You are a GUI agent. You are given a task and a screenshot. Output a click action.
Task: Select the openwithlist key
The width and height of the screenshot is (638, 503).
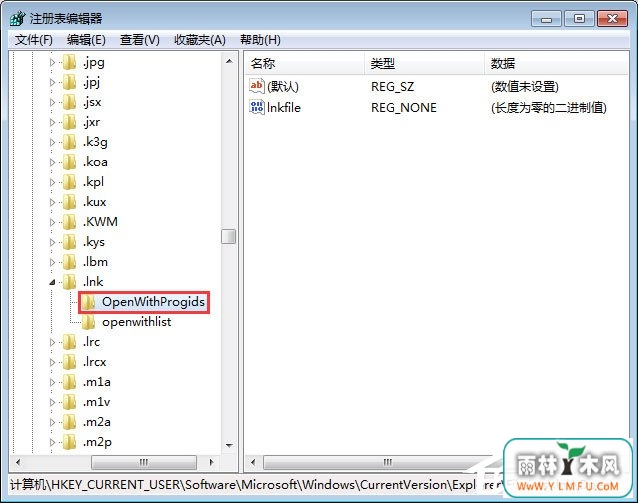pyautogui.click(x=136, y=322)
